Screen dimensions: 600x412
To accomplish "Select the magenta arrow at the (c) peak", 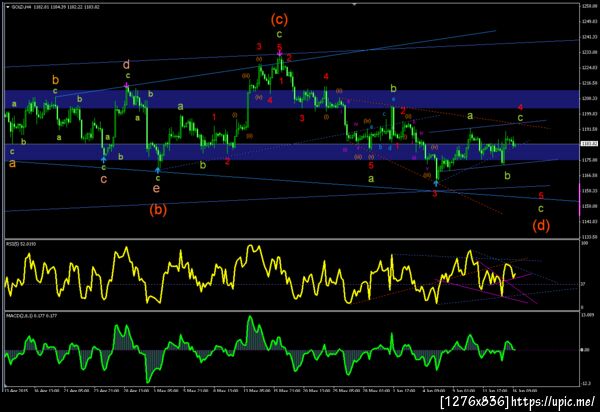I will click(280, 54).
